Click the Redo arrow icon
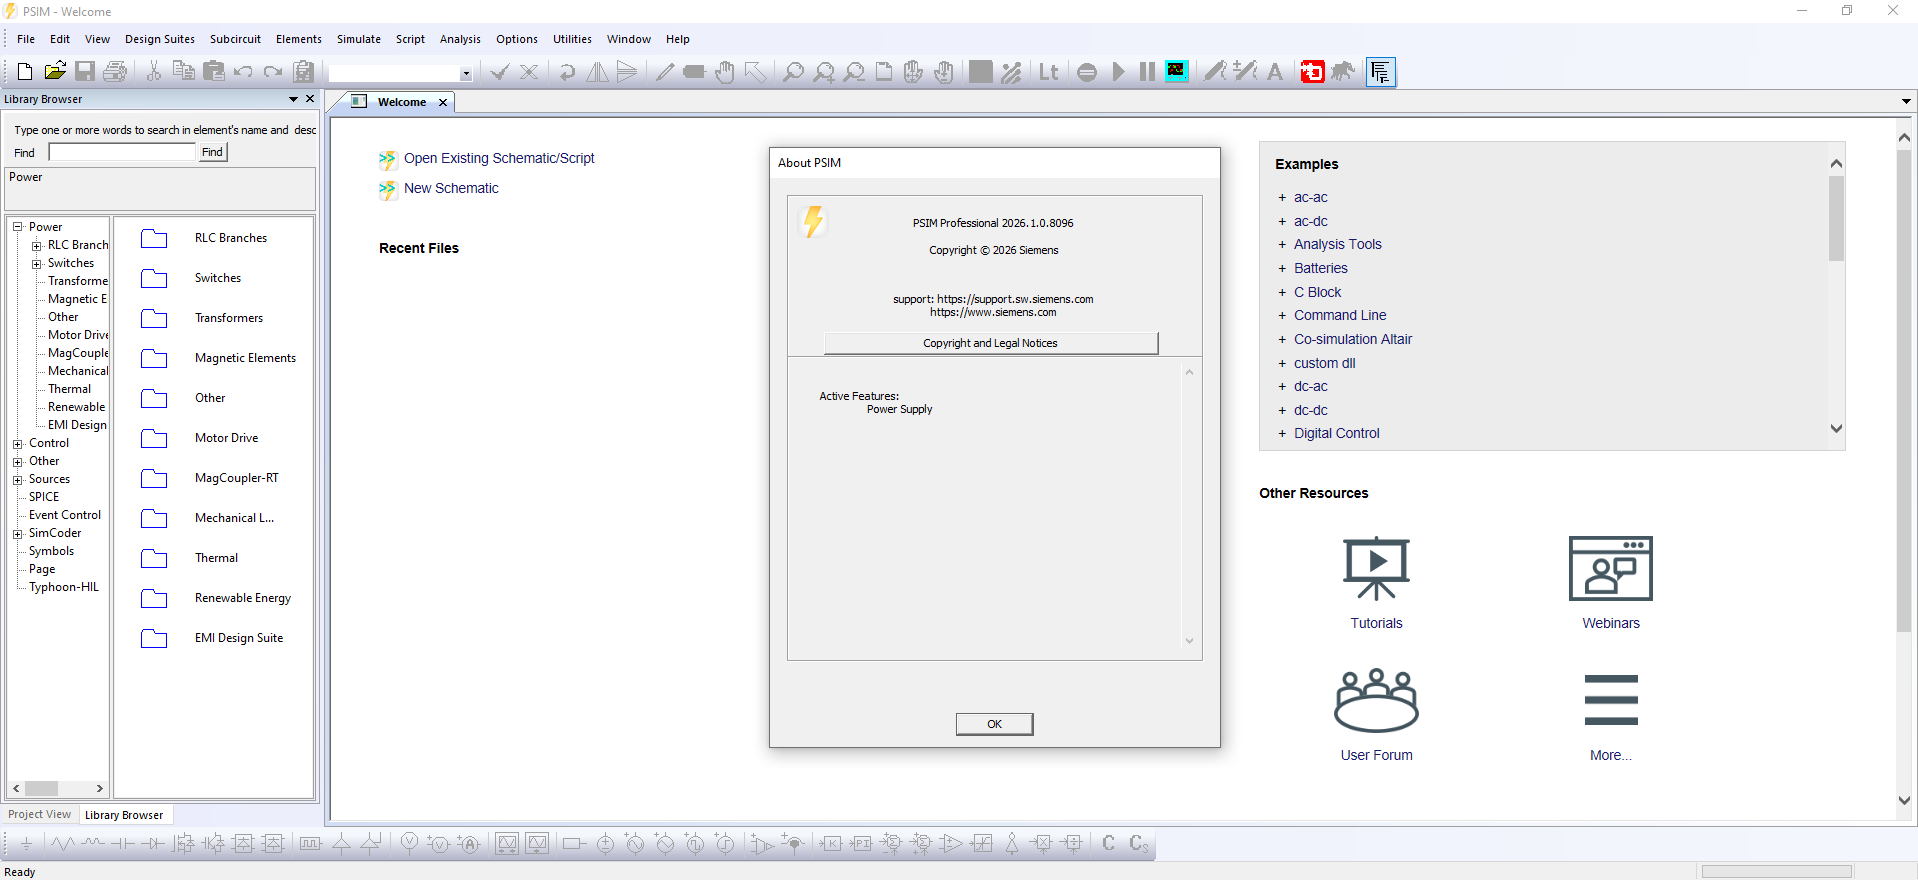Viewport: 1918px width, 880px height. tap(273, 71)
